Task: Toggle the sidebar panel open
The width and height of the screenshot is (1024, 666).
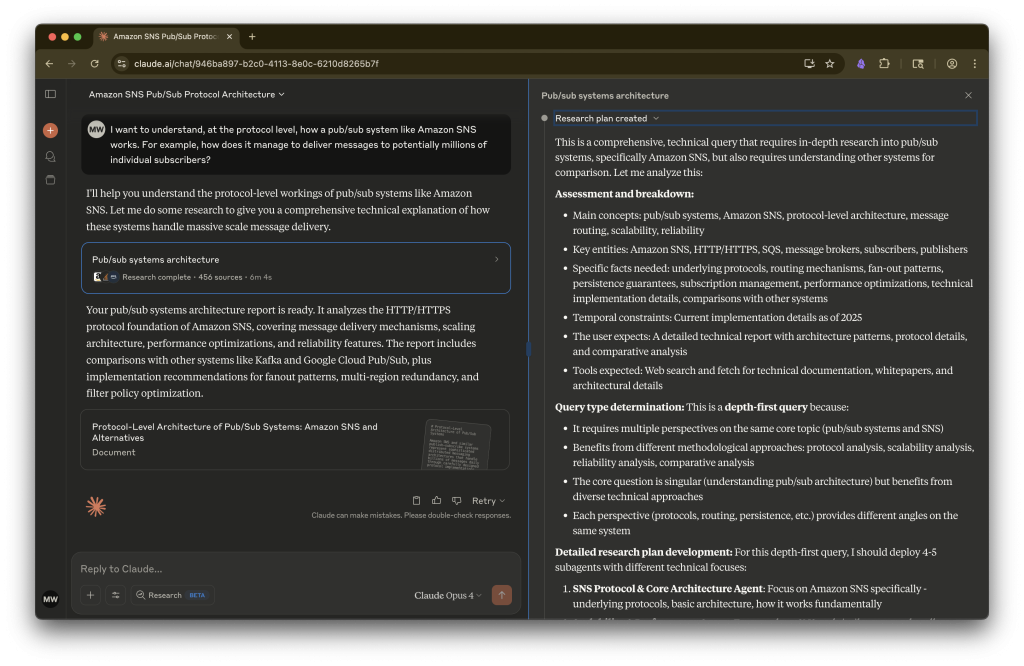Action: 50,94
